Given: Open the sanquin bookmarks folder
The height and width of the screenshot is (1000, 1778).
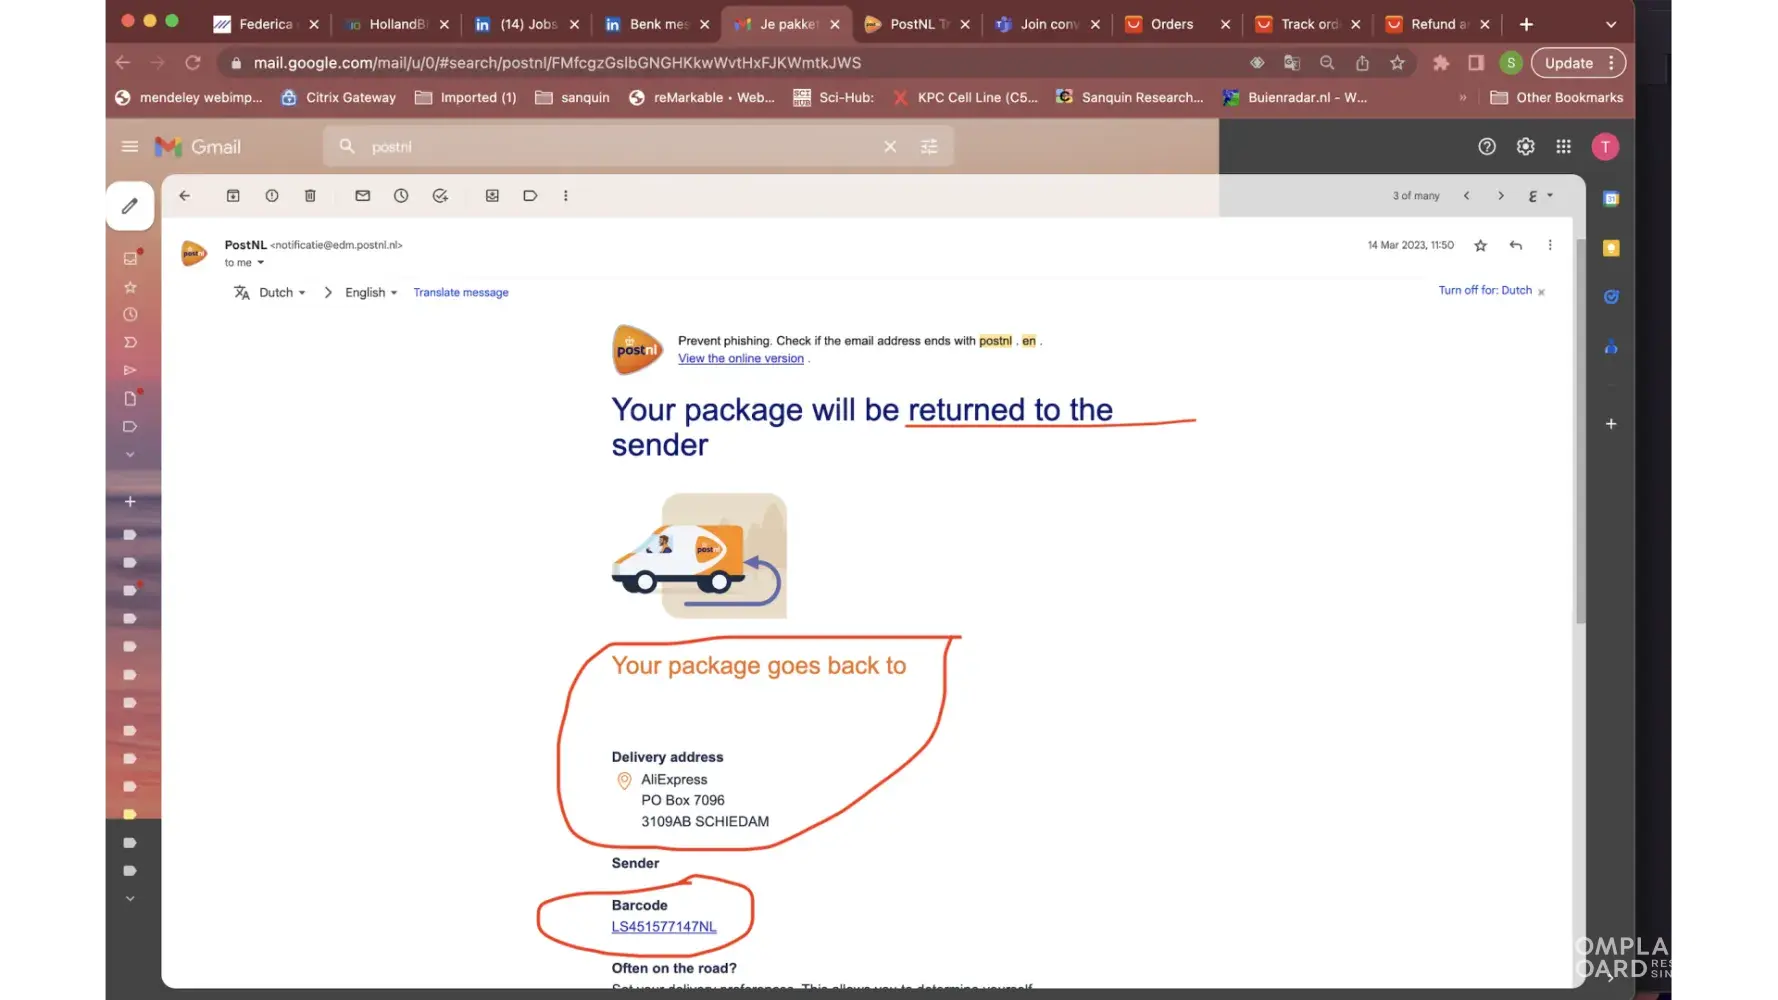Looking at the screenshot, I should (x=573, y=98).
